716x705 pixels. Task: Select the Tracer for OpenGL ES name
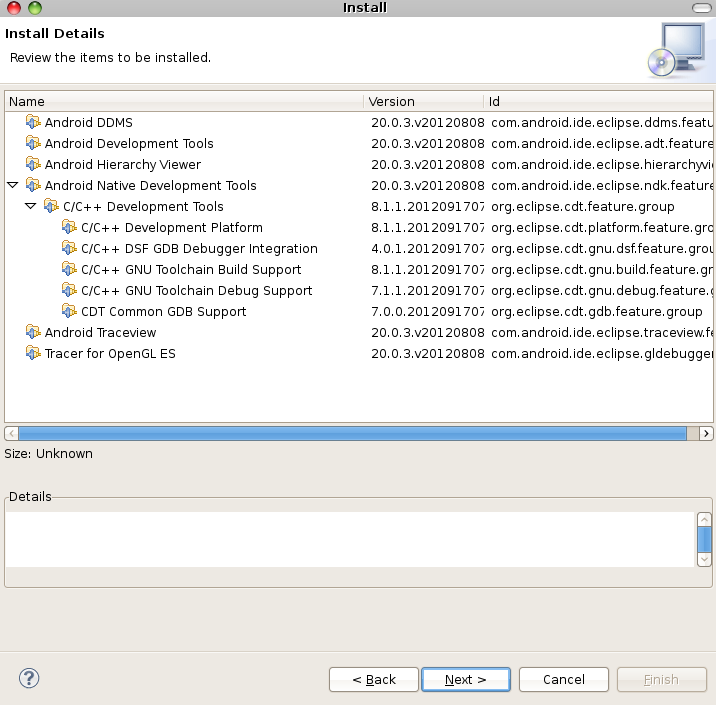tap(110, 353)
